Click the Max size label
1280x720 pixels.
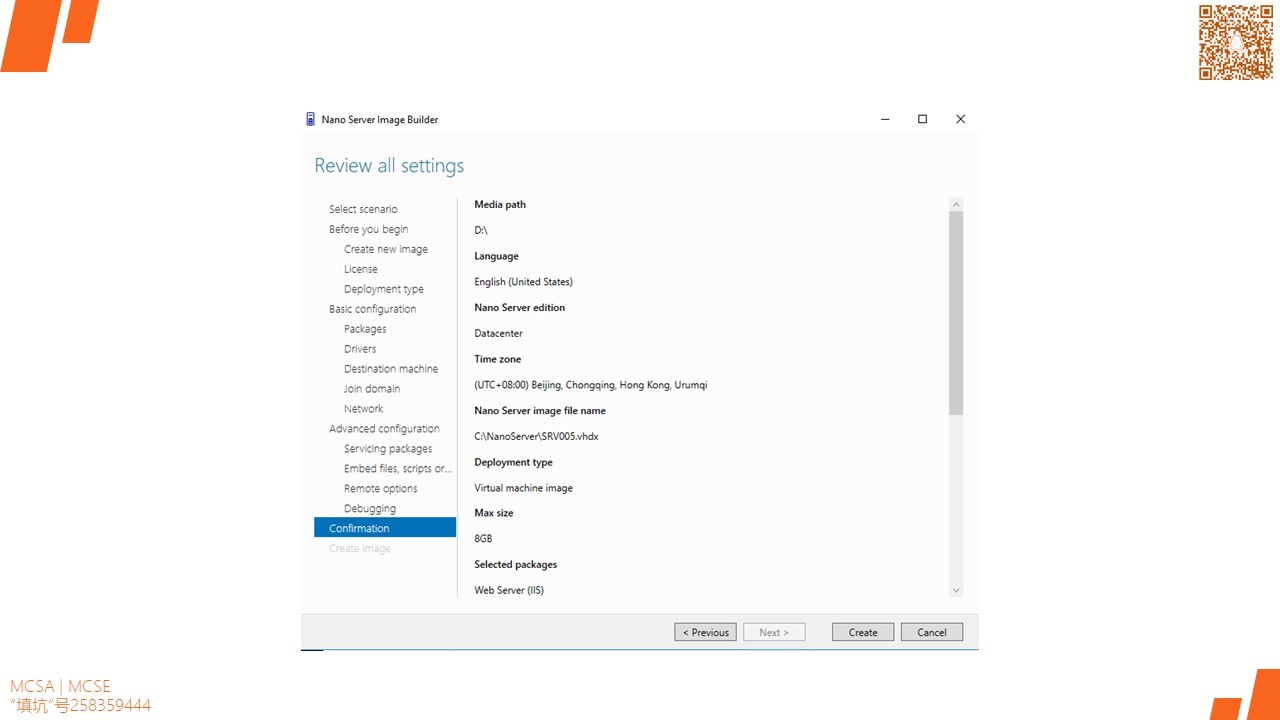point(493,513)
